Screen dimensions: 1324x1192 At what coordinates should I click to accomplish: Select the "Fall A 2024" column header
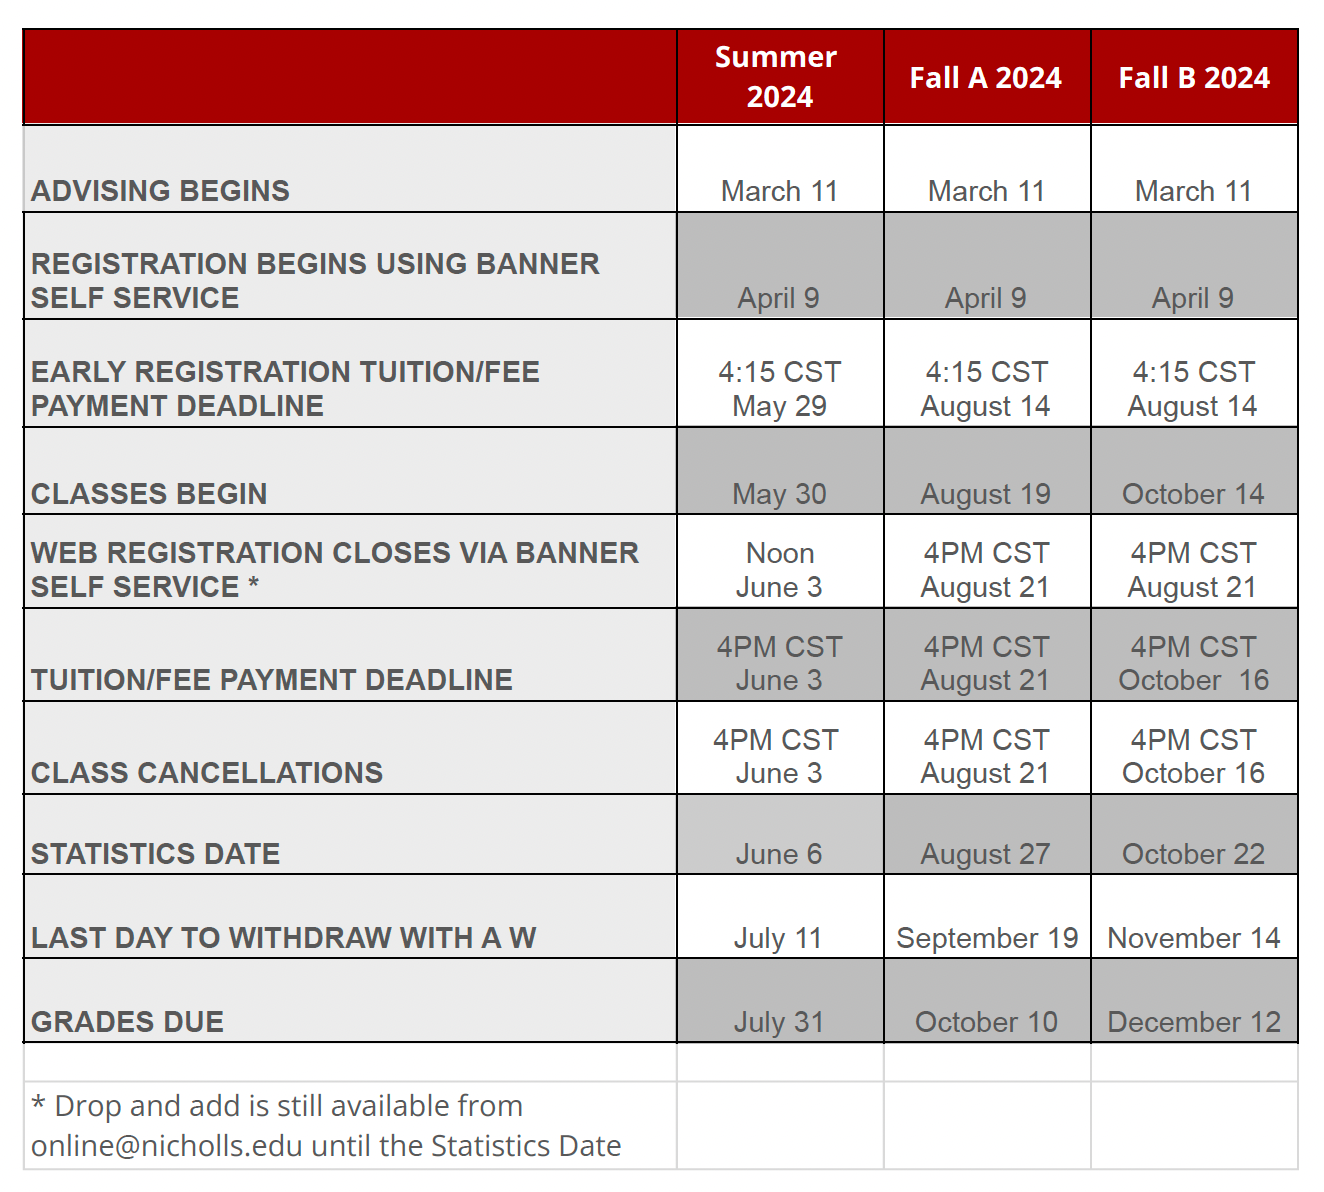(x=985, y=78)
